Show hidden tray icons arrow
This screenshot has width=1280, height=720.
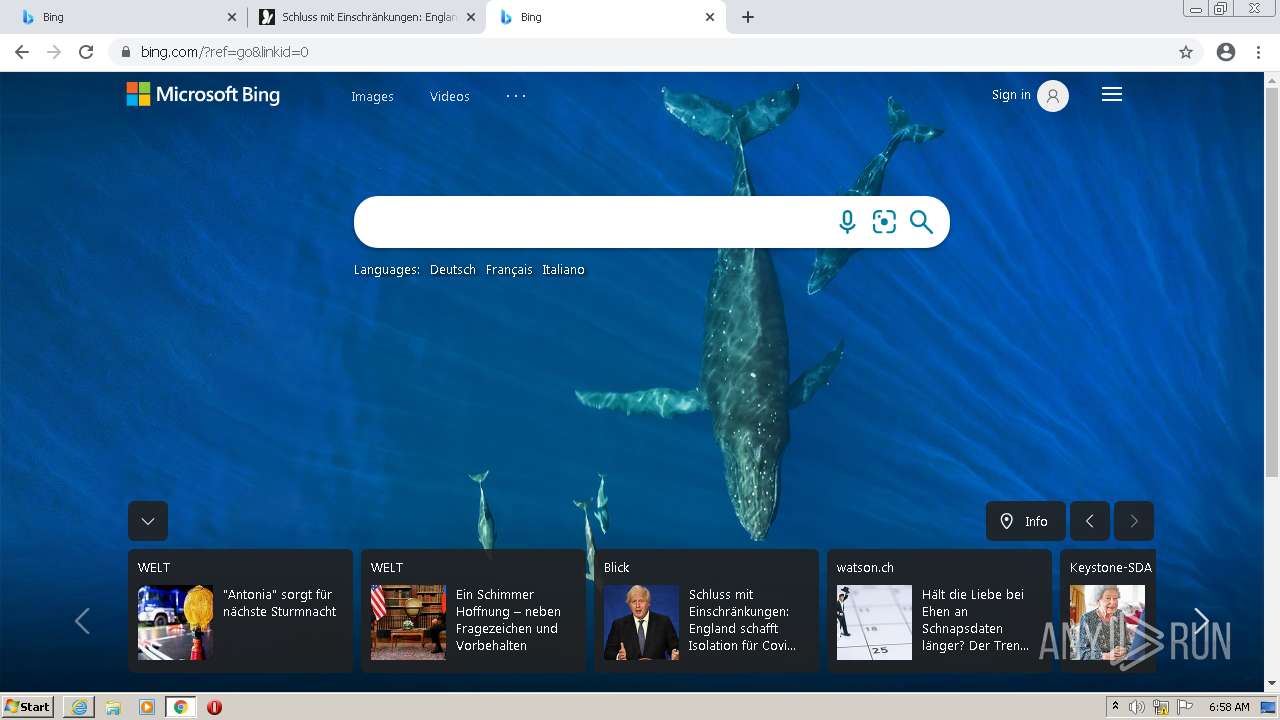pos(1115,707)
